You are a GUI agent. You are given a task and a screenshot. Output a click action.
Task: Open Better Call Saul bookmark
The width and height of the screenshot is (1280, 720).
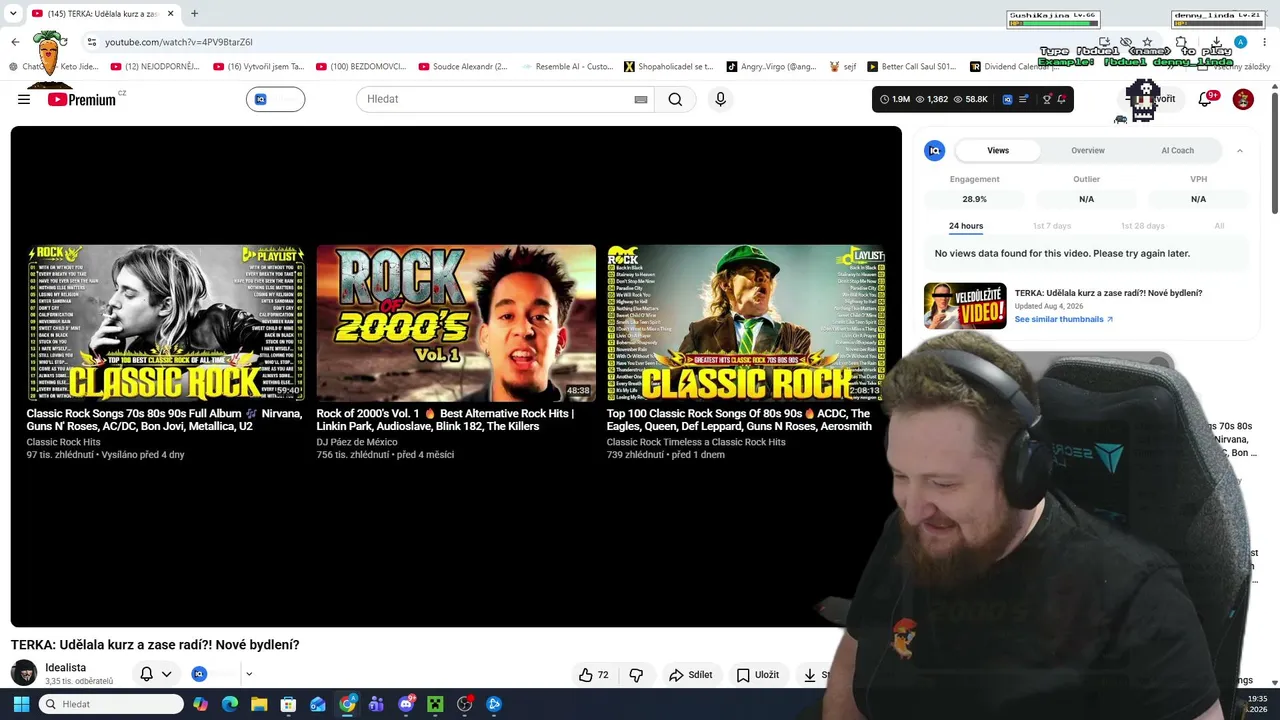[x=912, y=67]
